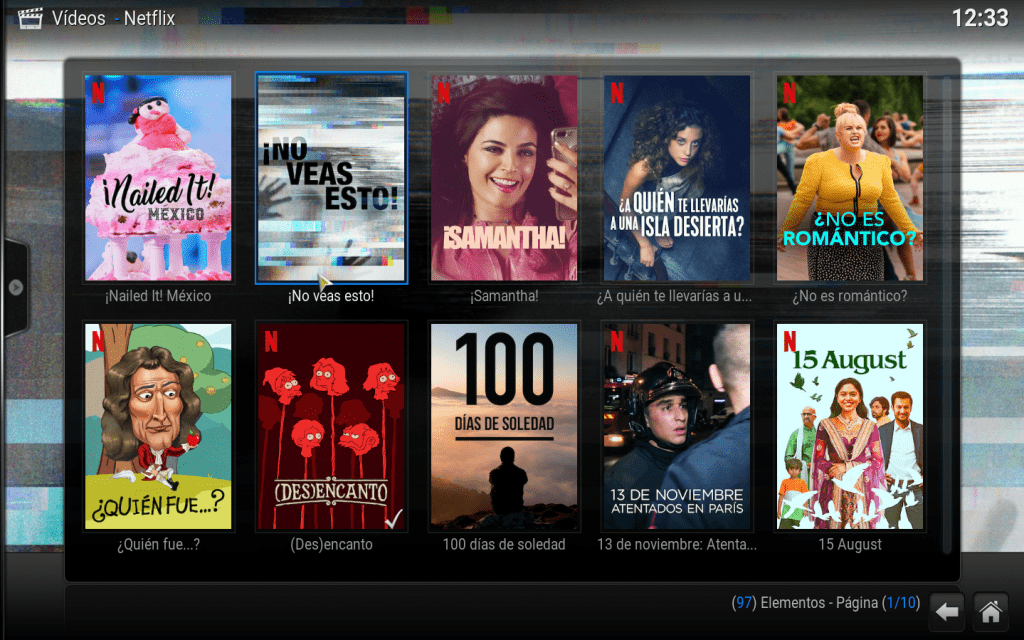Select the isla desierta movie poster

tap(677, 178)
